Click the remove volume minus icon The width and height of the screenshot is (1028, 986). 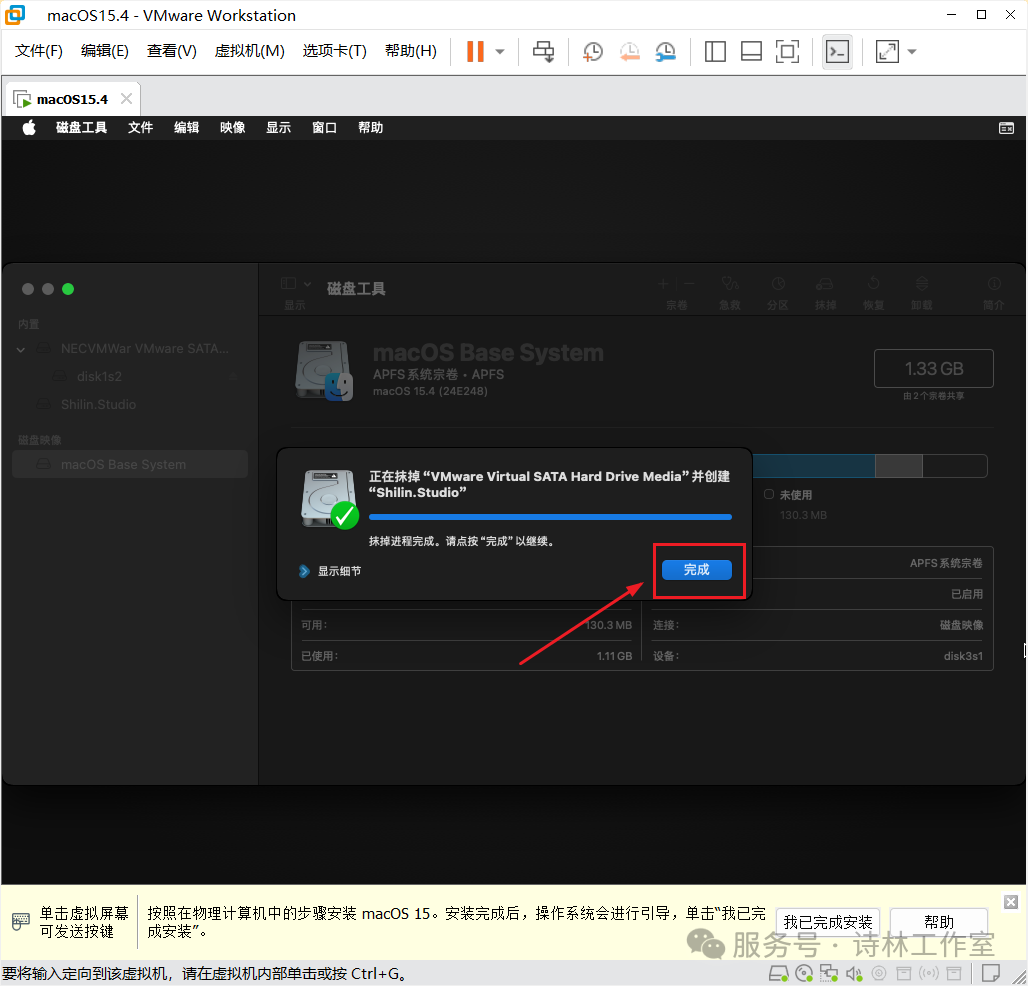(x=689, y=284)
